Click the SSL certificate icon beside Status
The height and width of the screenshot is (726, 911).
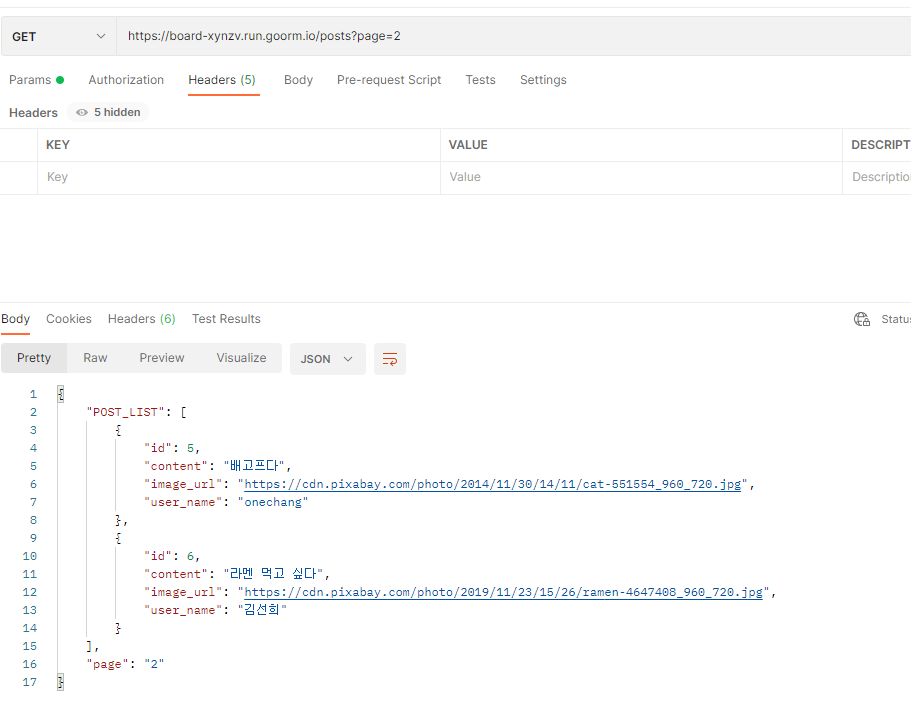pyautogui.click(x=861, y=318)
